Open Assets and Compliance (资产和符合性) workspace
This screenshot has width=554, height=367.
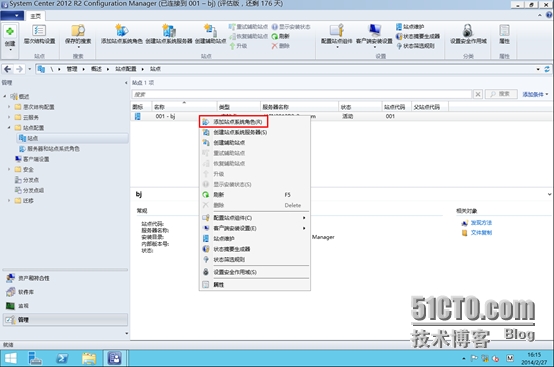(65, 278)
